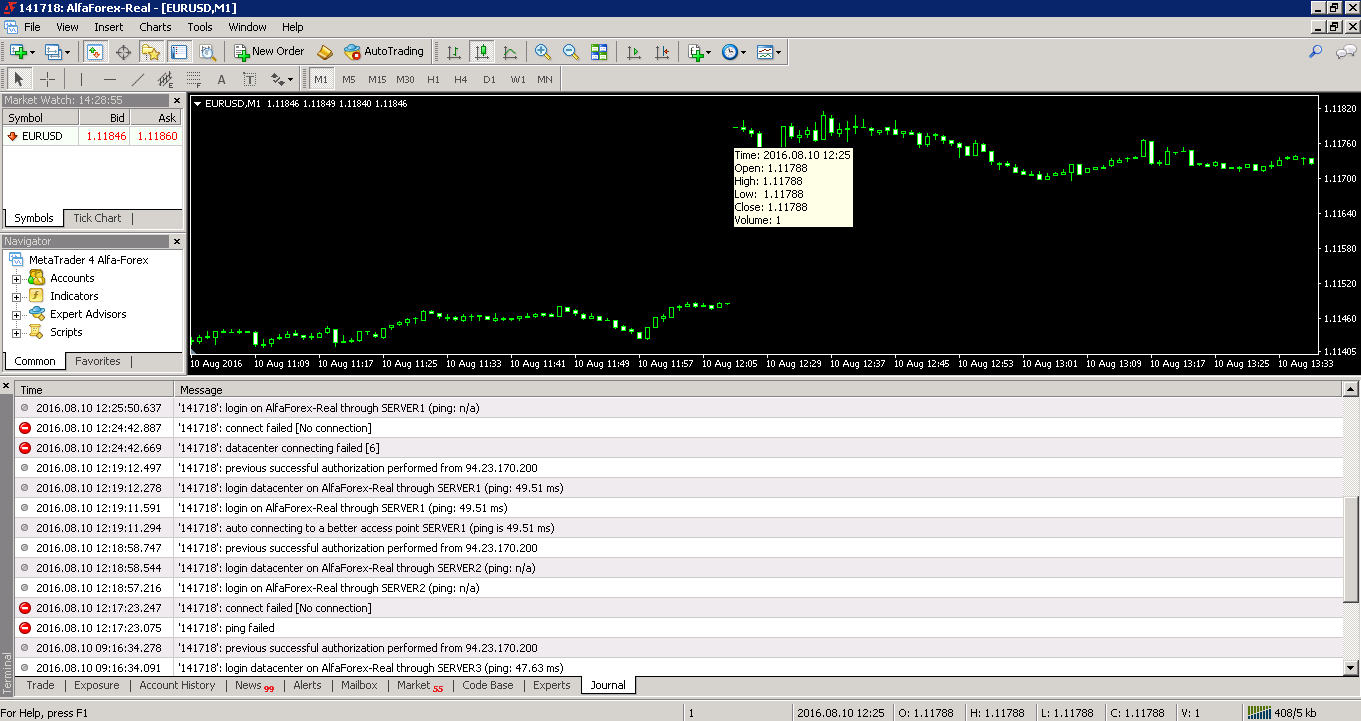Tile chart windows icon
Viewport: 1361px width, 721px height.
[x=599, y=52]
